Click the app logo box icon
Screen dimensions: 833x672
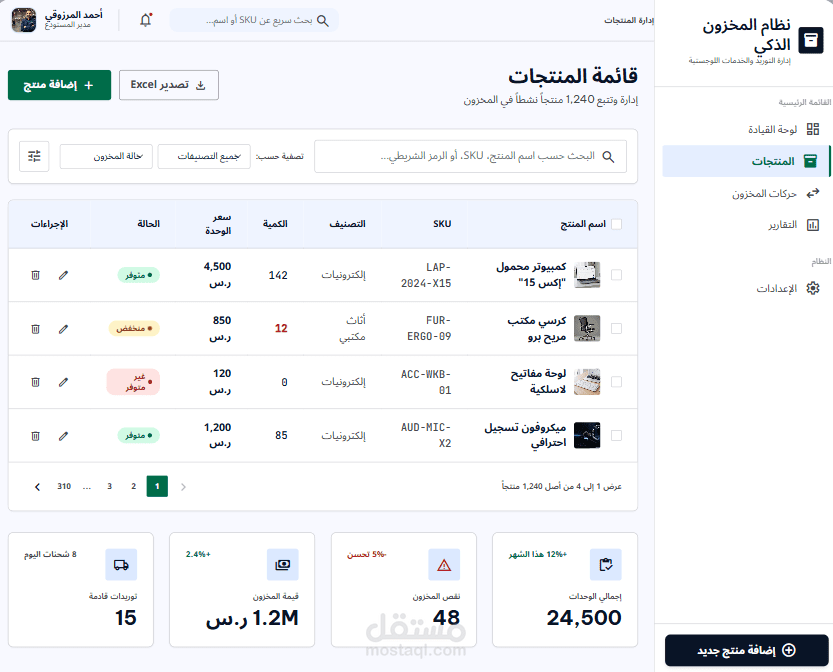(x=811, y=40)
